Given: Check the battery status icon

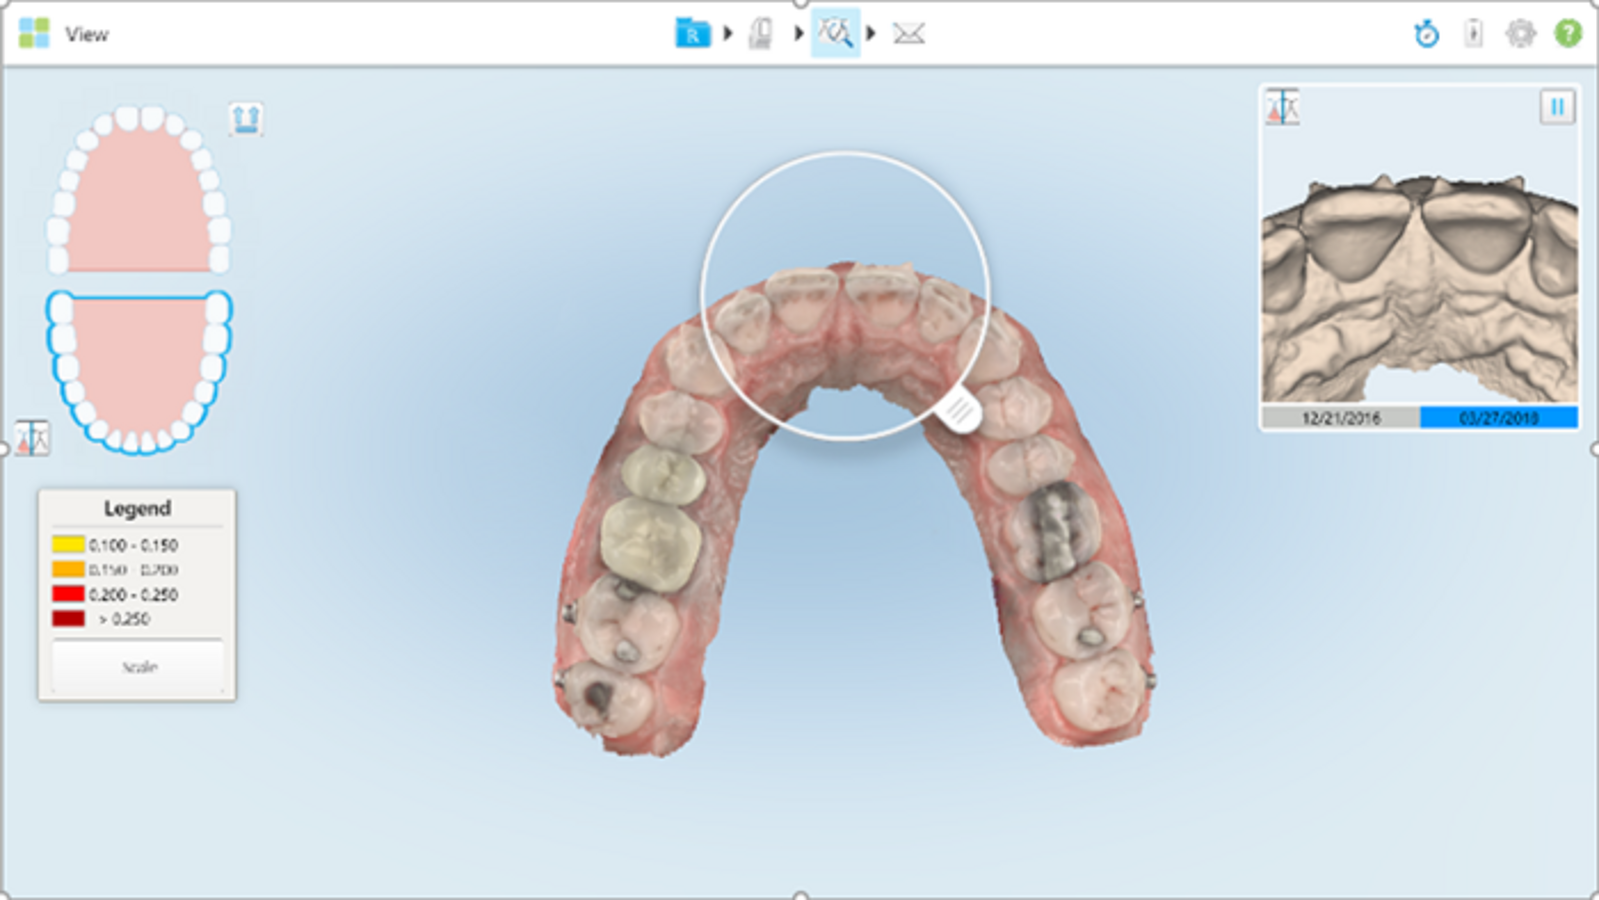Looking at the screenshot, I should (1473, 34).
